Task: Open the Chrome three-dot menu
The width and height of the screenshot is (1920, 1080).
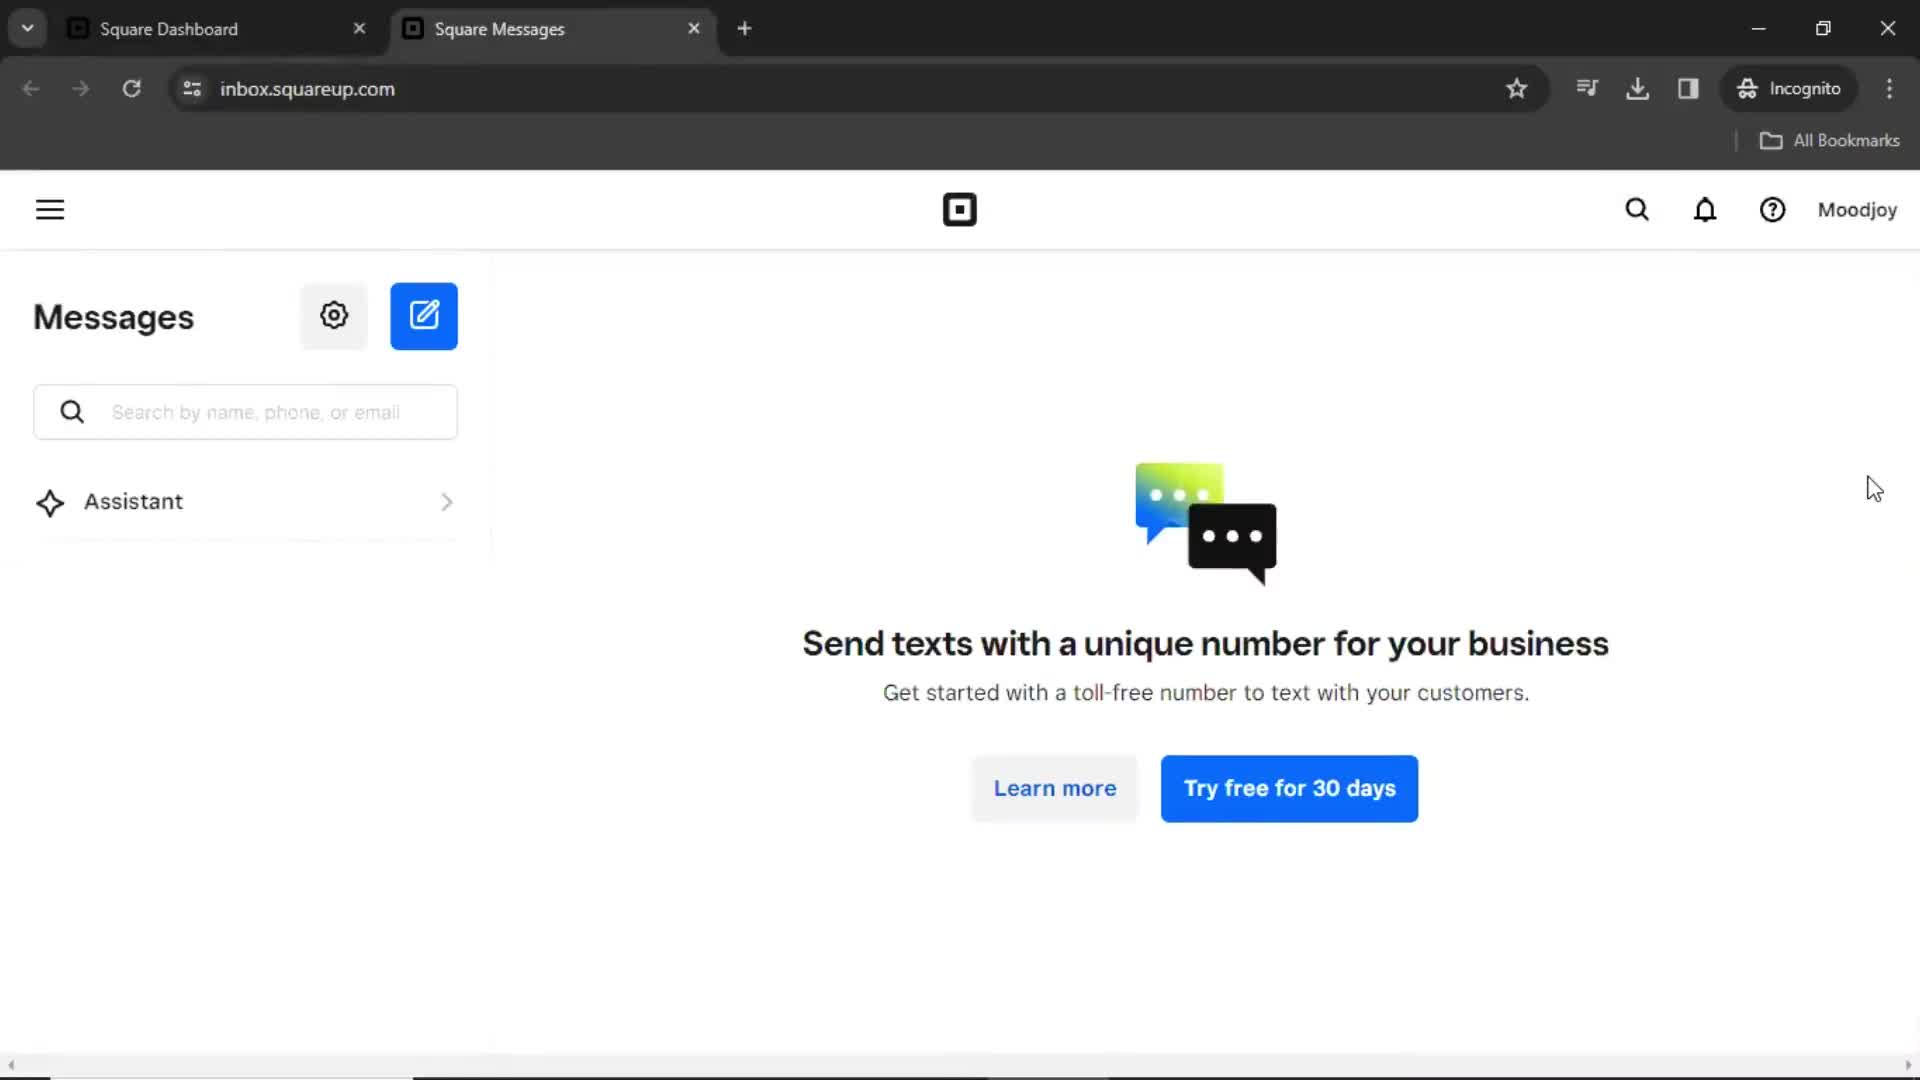Action: coord(1889,89)
